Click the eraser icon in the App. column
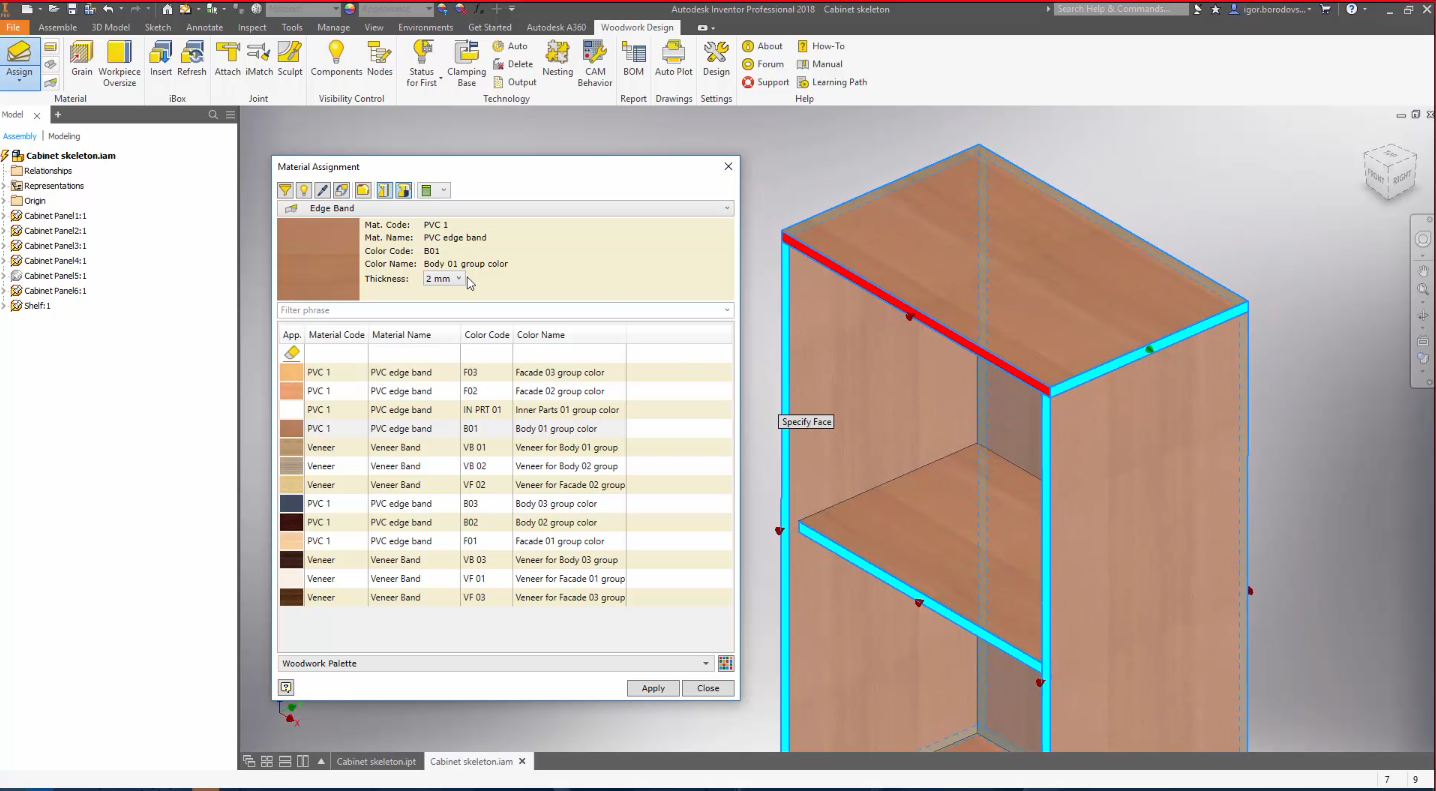The image size is (1436, 791). pyautogui.click(x=291, y=353)
